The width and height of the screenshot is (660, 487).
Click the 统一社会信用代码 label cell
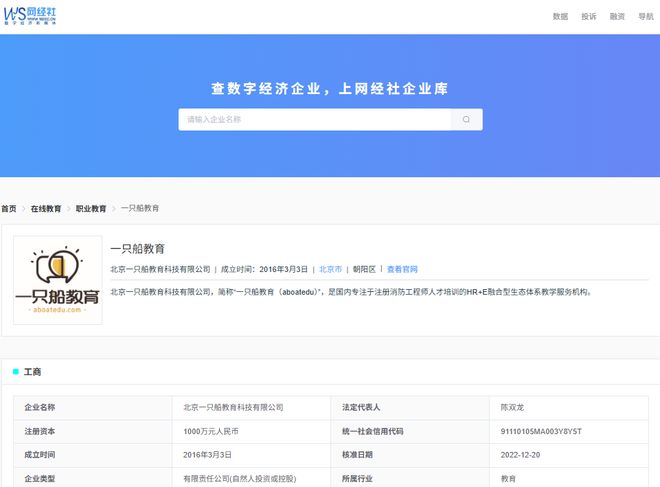coord(410,431)
